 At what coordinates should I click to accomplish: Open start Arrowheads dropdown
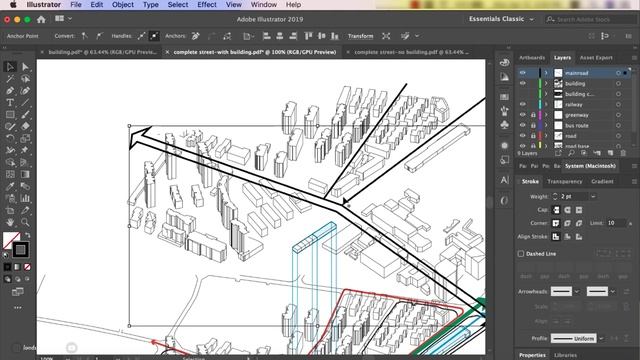pyautogui.click(x=577, y=291)
